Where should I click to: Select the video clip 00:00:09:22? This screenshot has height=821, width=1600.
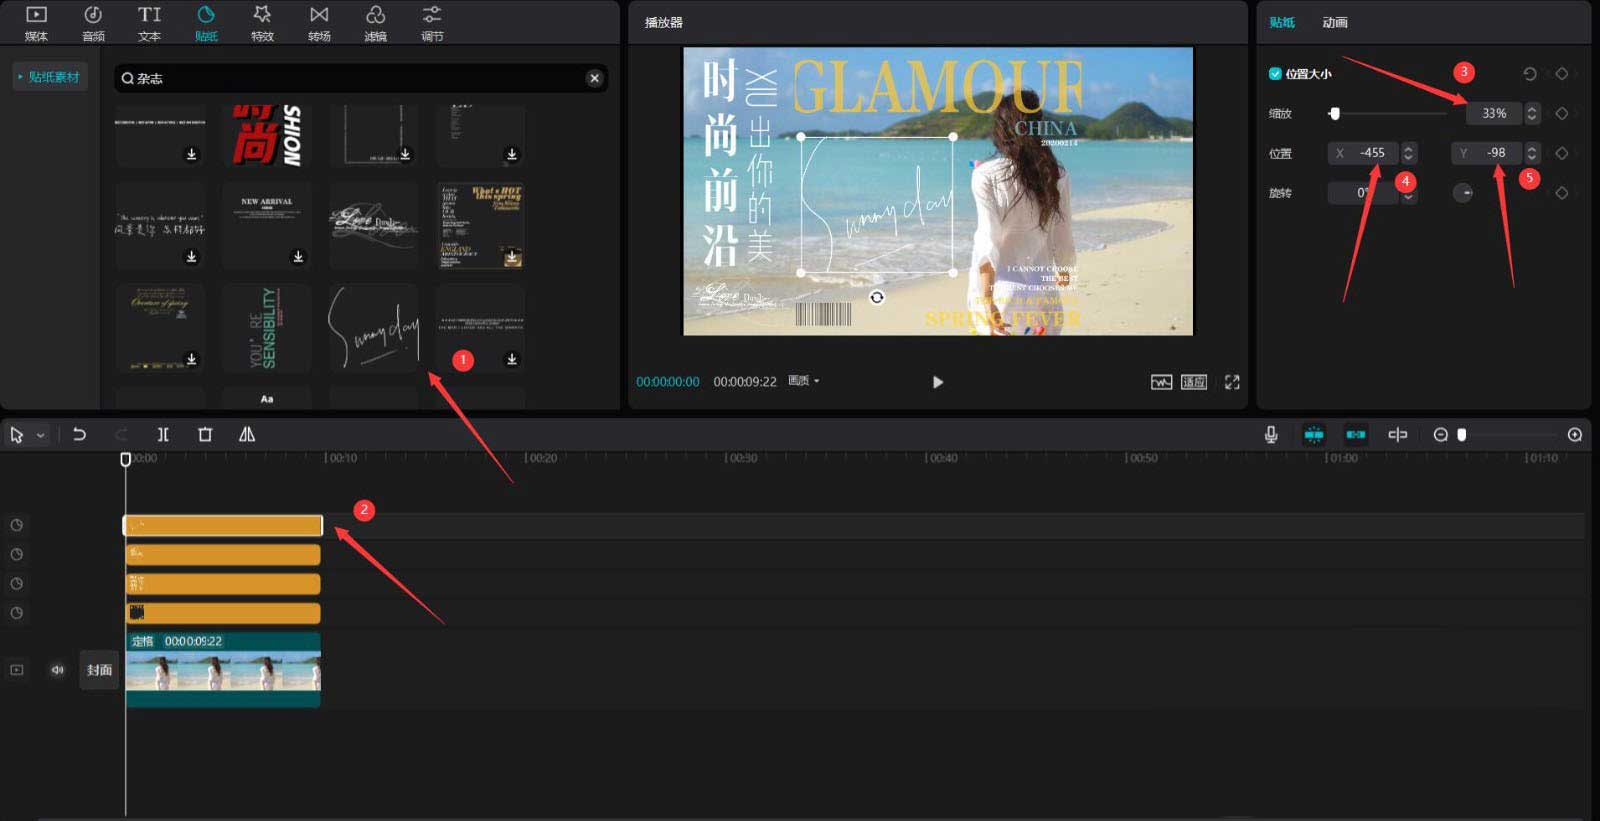point(223,670)
